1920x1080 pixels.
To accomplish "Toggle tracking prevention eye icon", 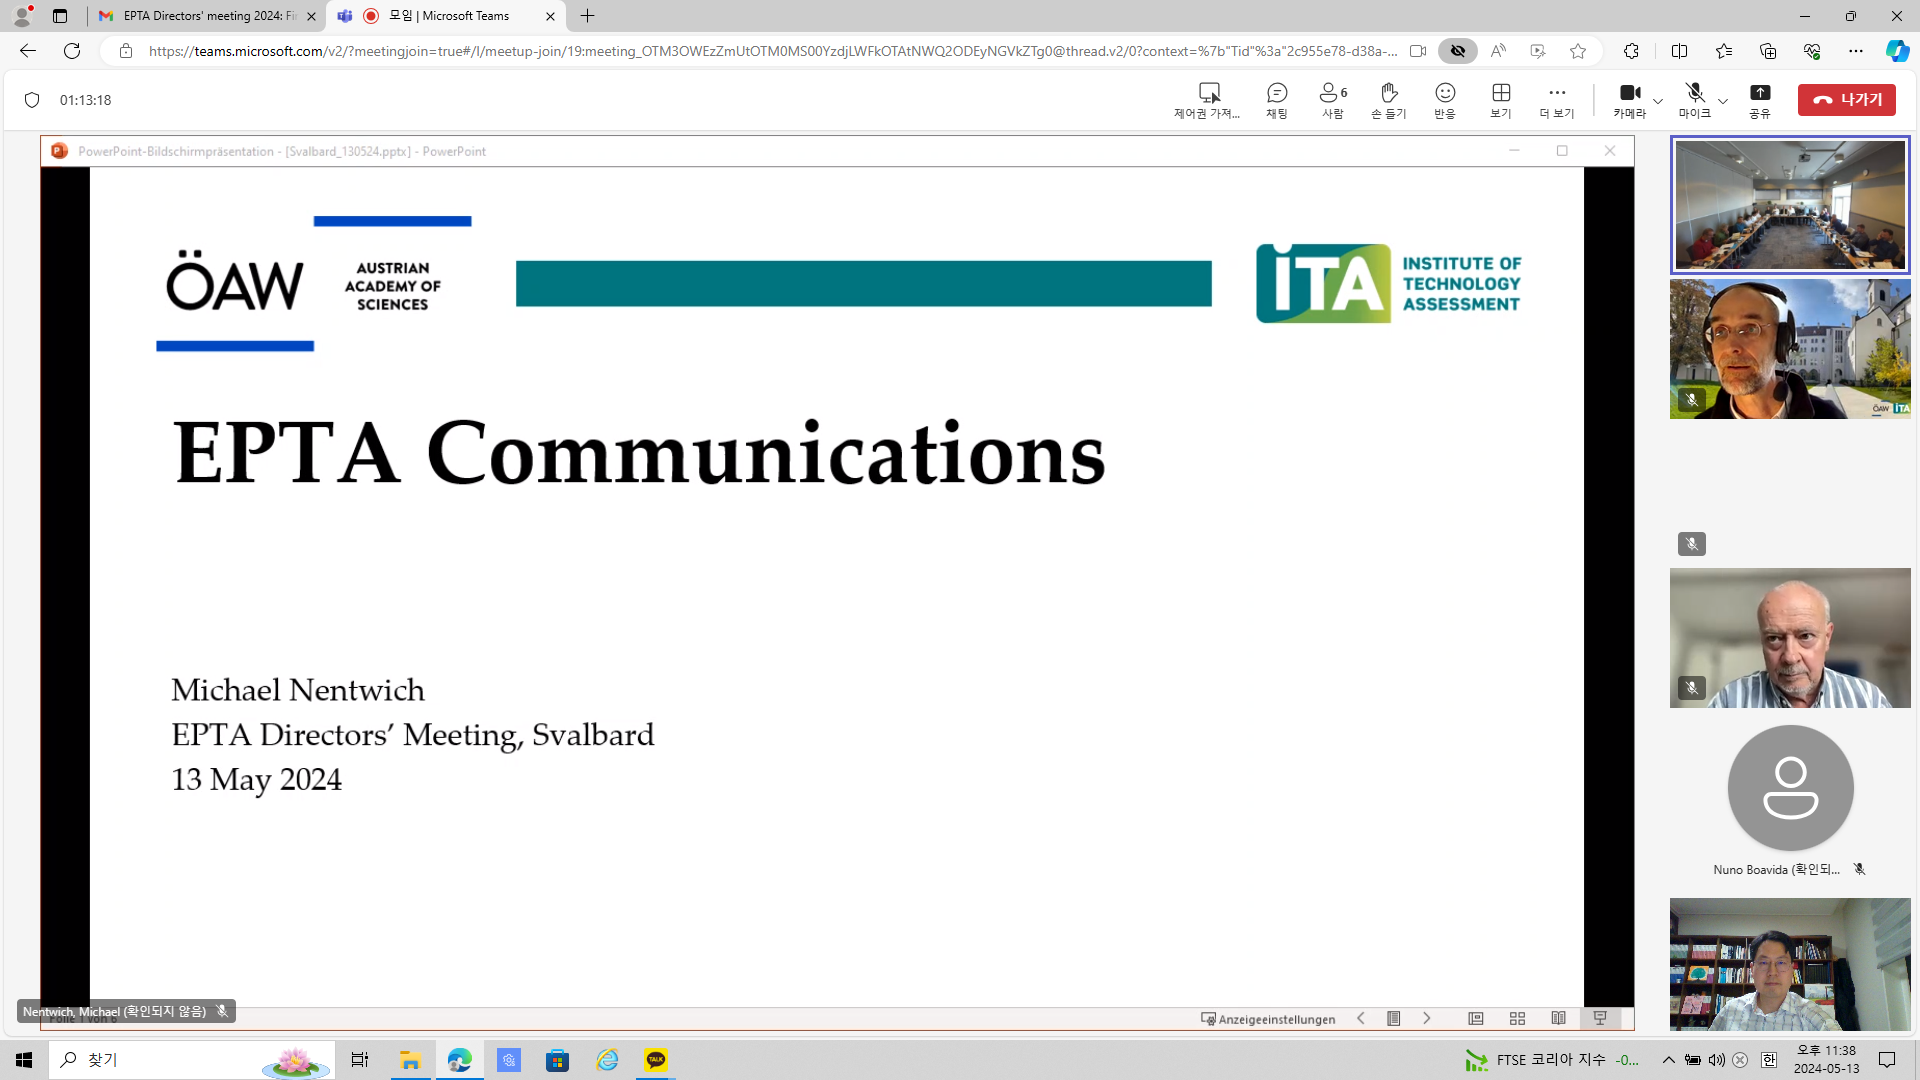I will (x=1458, y=51).
